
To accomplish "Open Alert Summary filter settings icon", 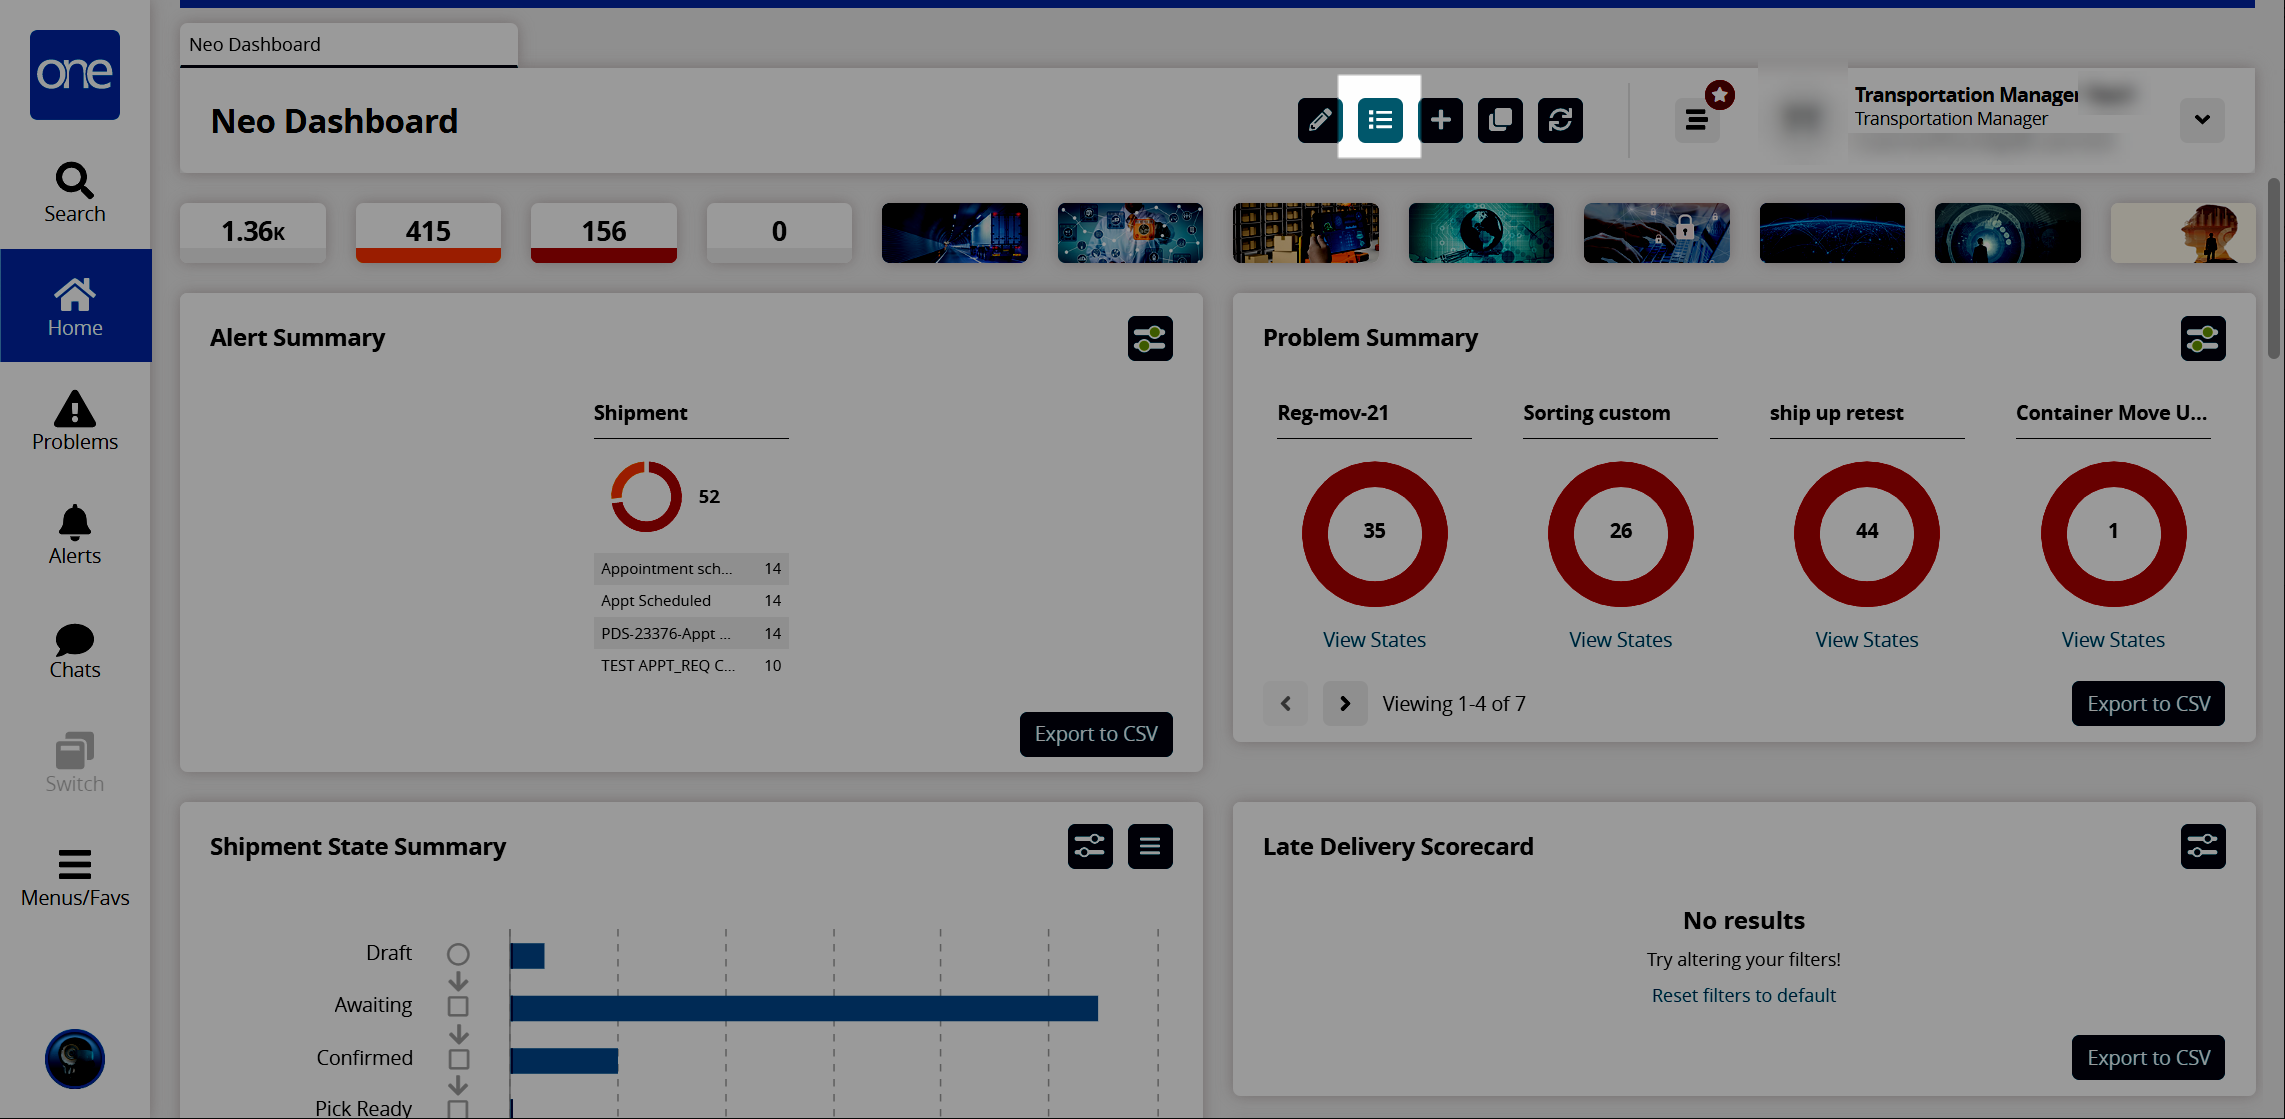I will pyautogui.click(x=1150, y=339).
